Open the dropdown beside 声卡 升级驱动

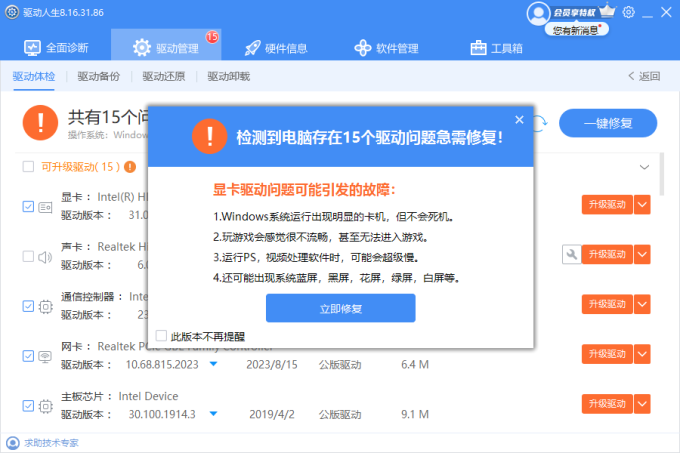tap(642, 254)
